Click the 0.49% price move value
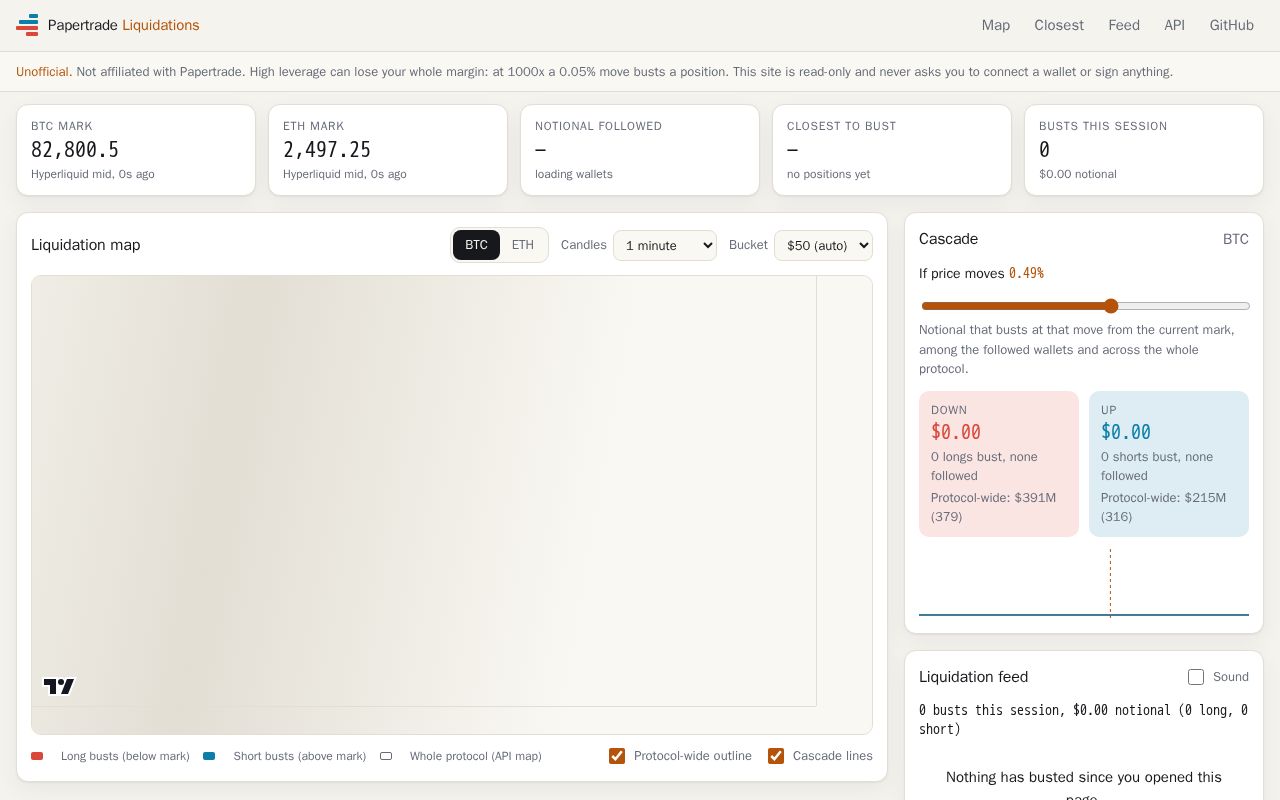 (x=1026, y=273)
